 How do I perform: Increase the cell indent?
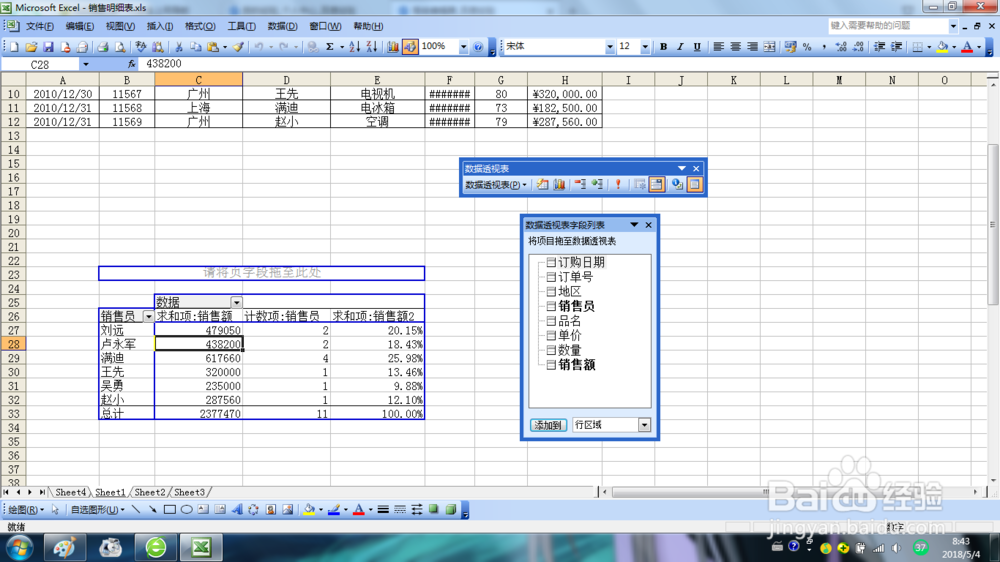pyautogui.click(x=896, y=47)
